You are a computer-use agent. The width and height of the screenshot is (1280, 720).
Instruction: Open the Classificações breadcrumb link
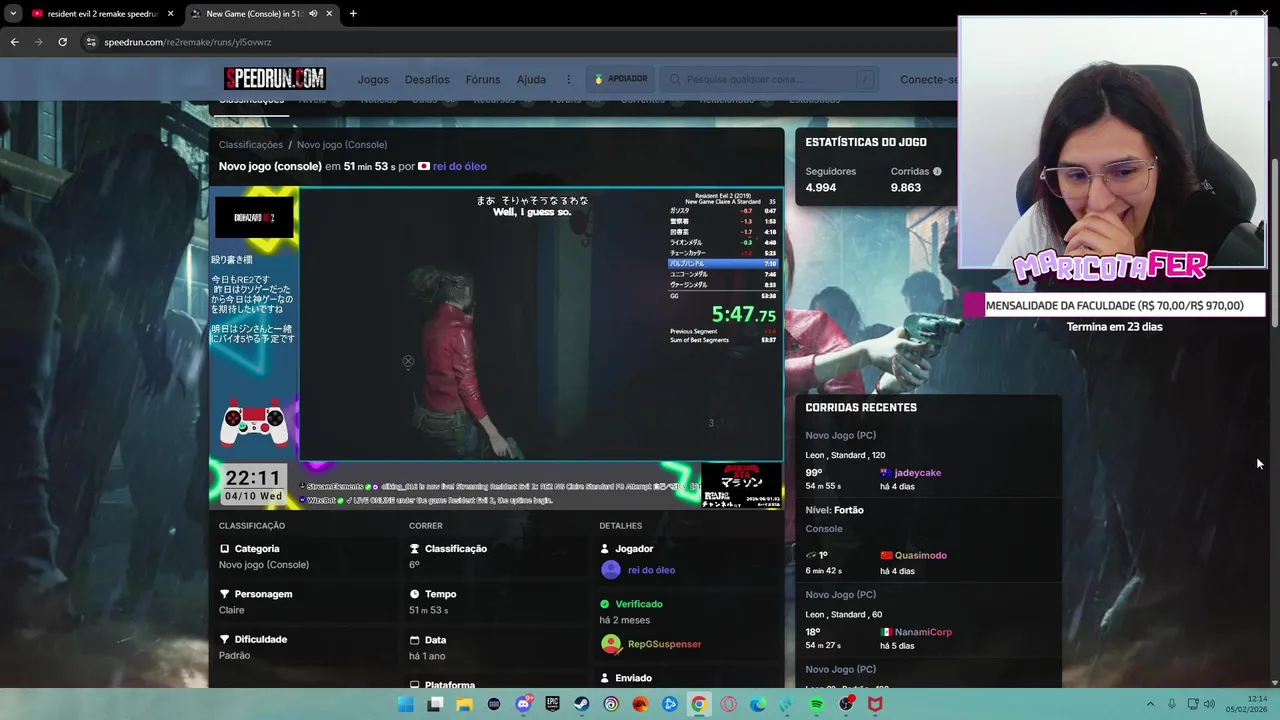point(251,145)
